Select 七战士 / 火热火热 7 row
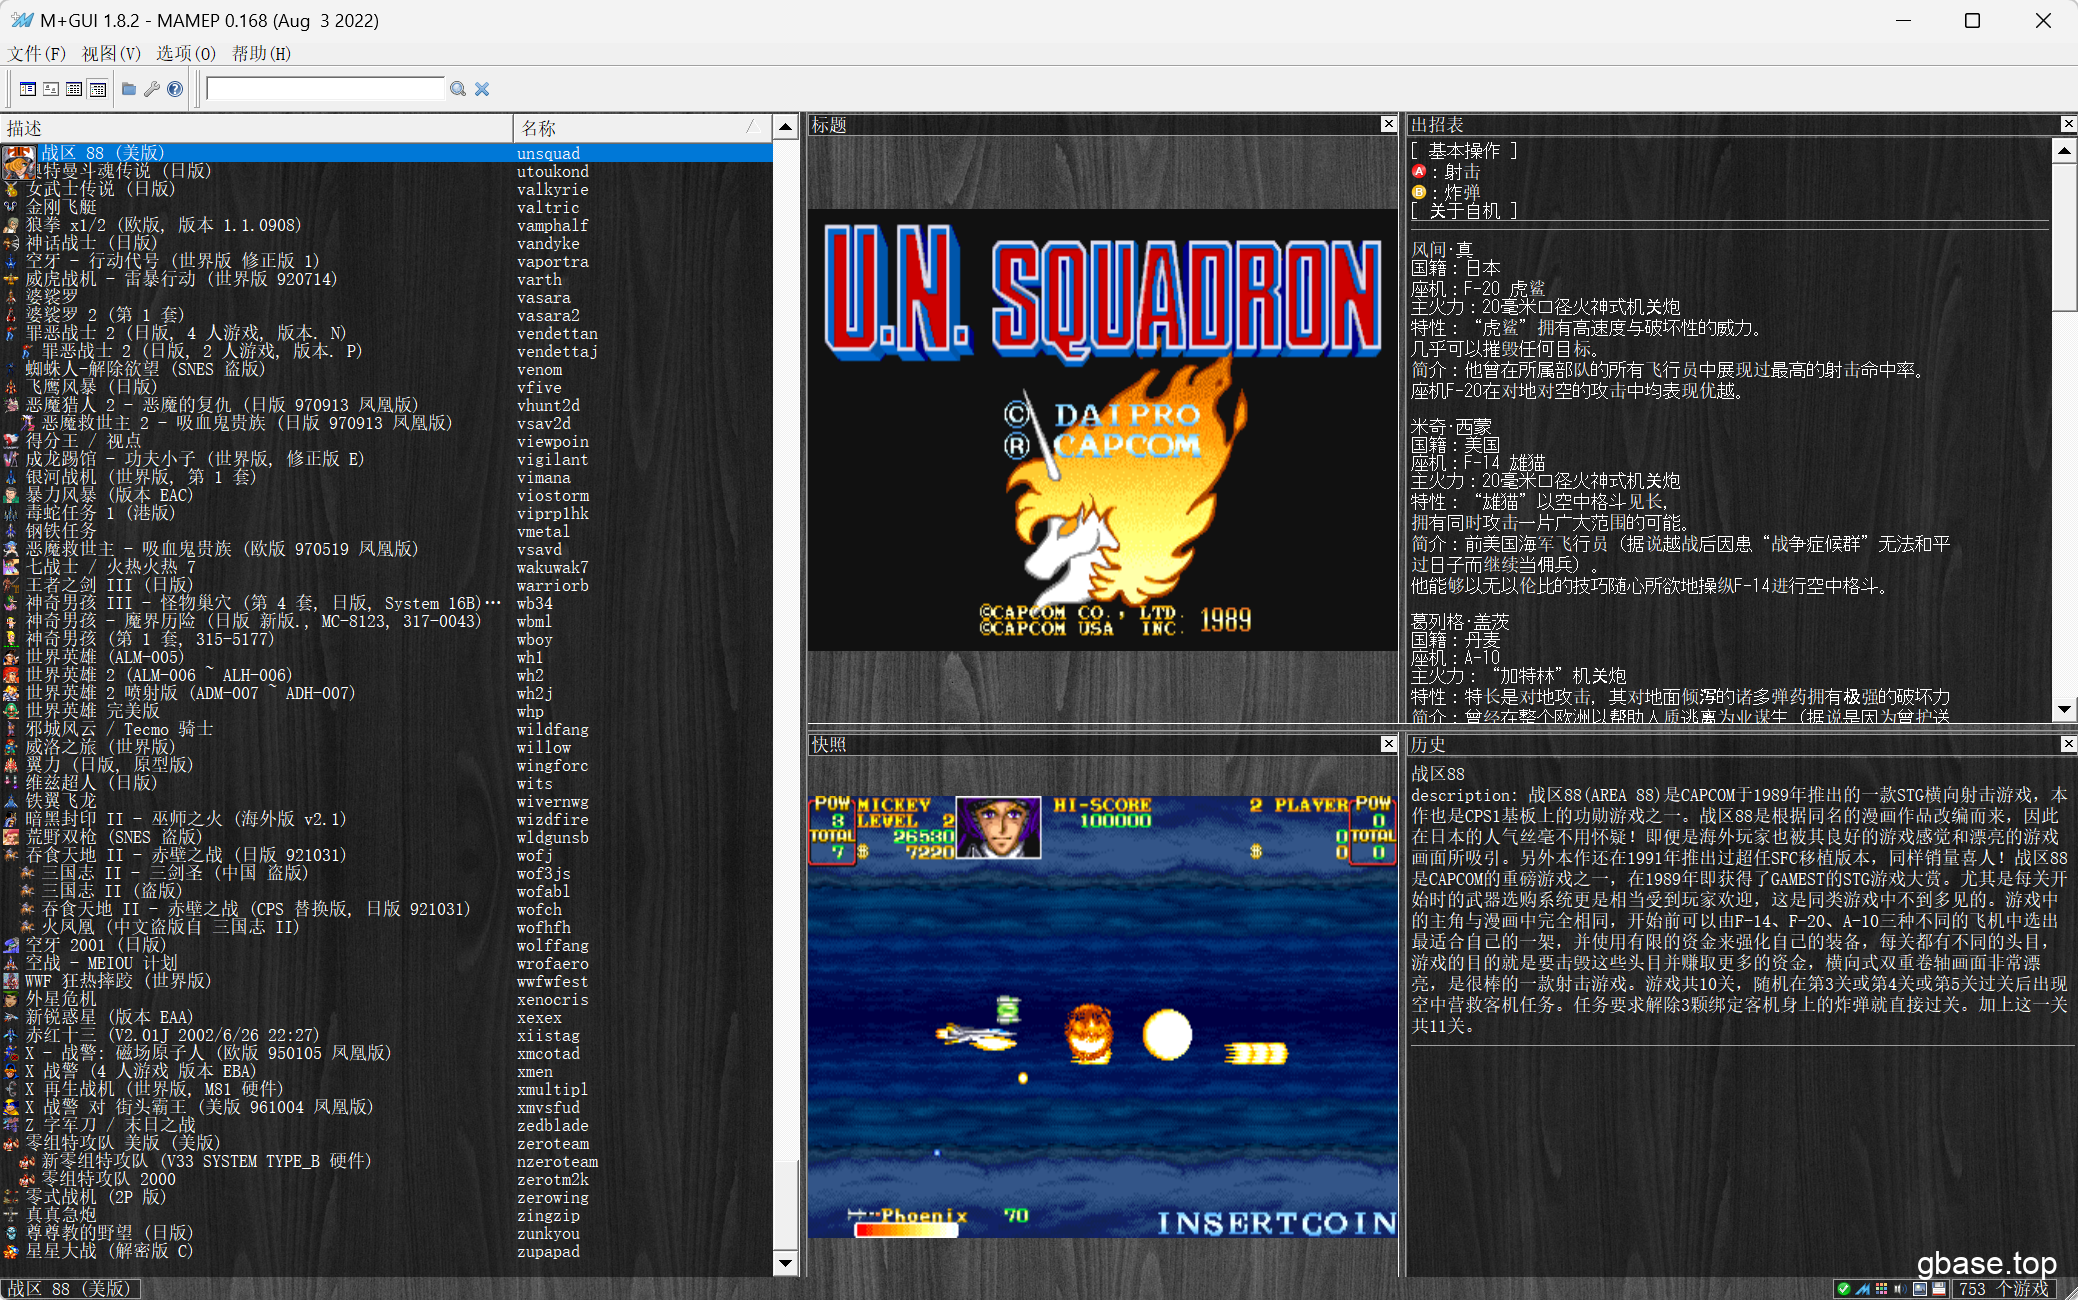Viewport: 2078px width, 1300px height. click(386, 567)
